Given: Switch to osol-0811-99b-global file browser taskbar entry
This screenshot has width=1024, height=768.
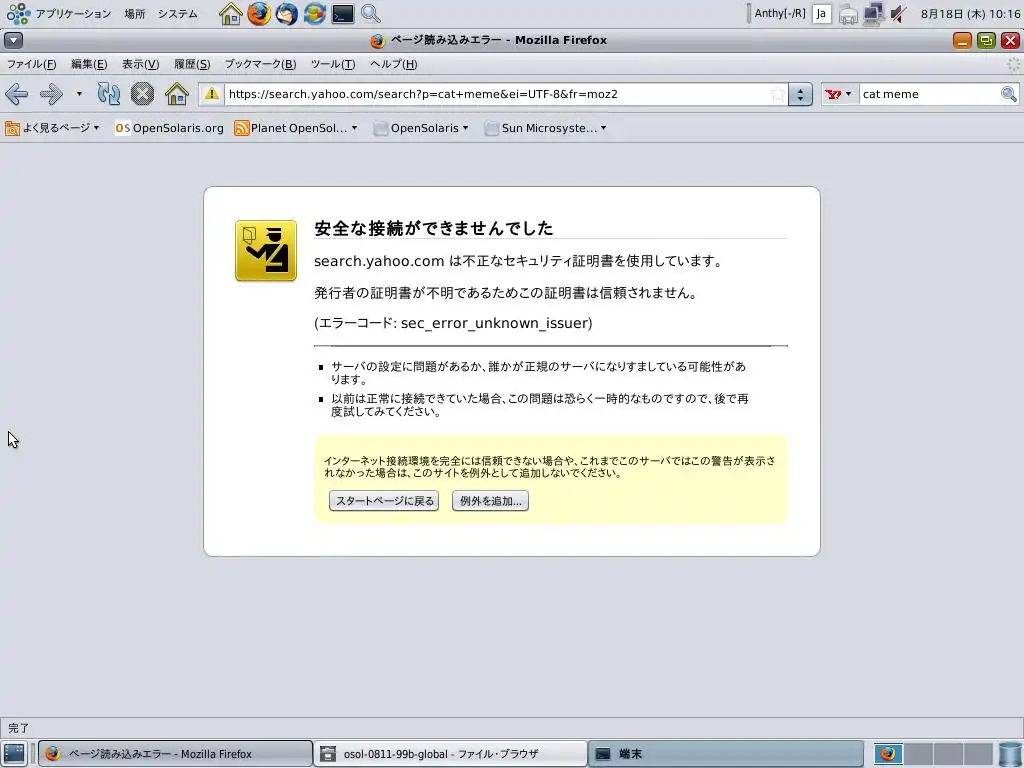Looking at the screenshot, I should [x=450, y=754].
